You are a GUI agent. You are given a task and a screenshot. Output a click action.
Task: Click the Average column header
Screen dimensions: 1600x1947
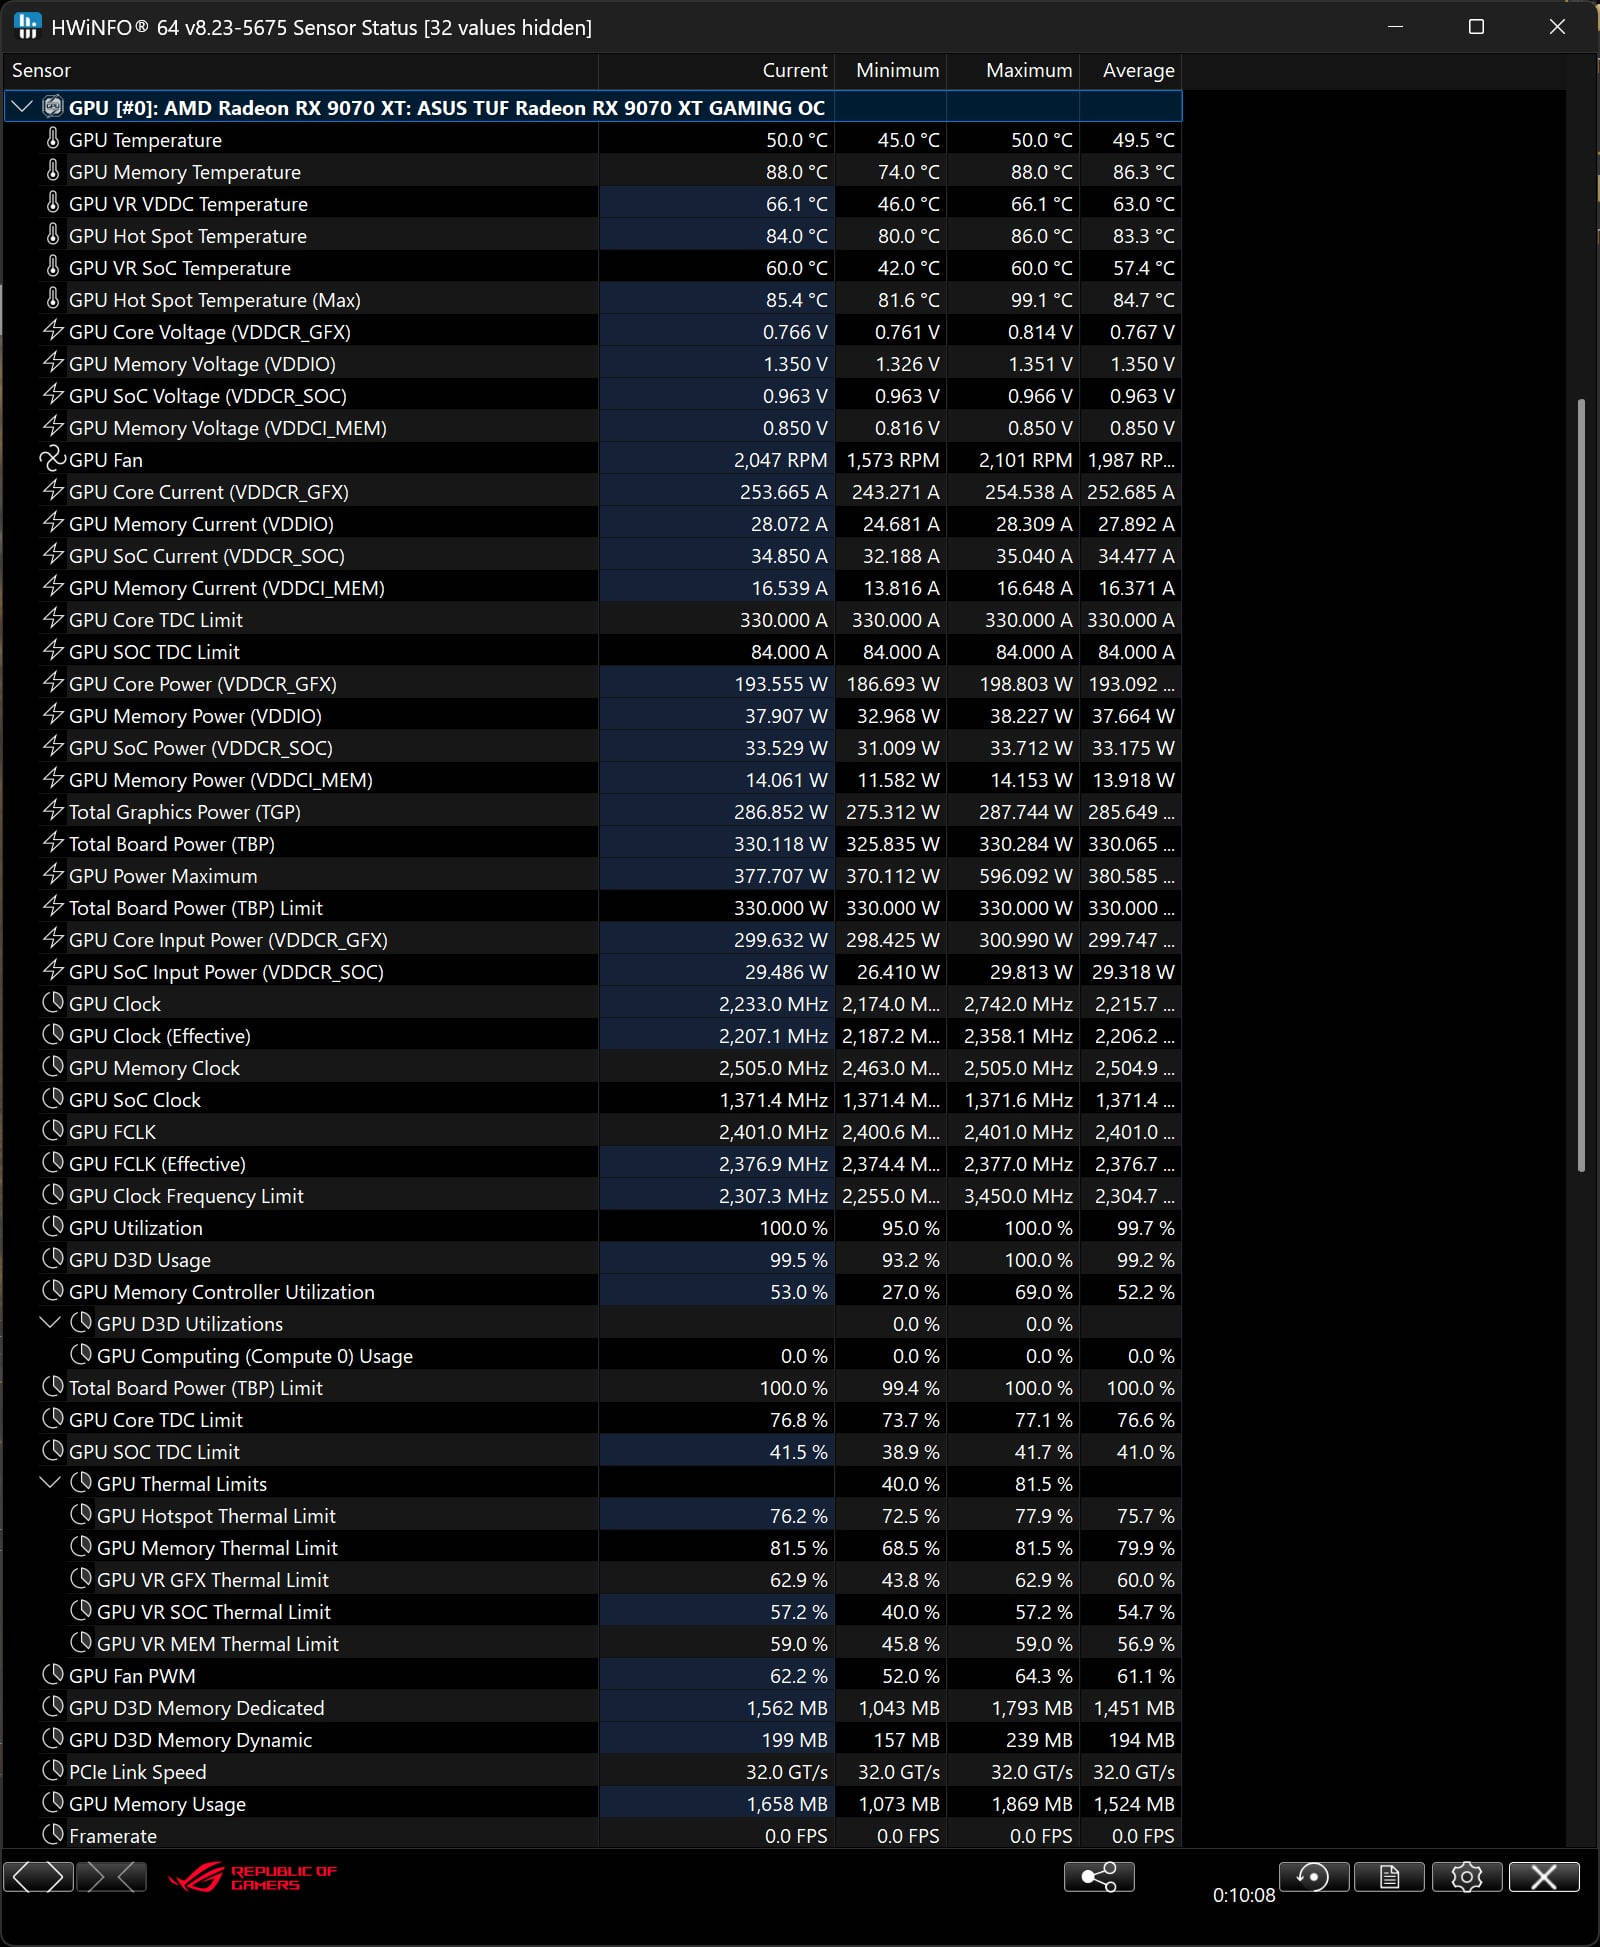(x=1130, y=70)
